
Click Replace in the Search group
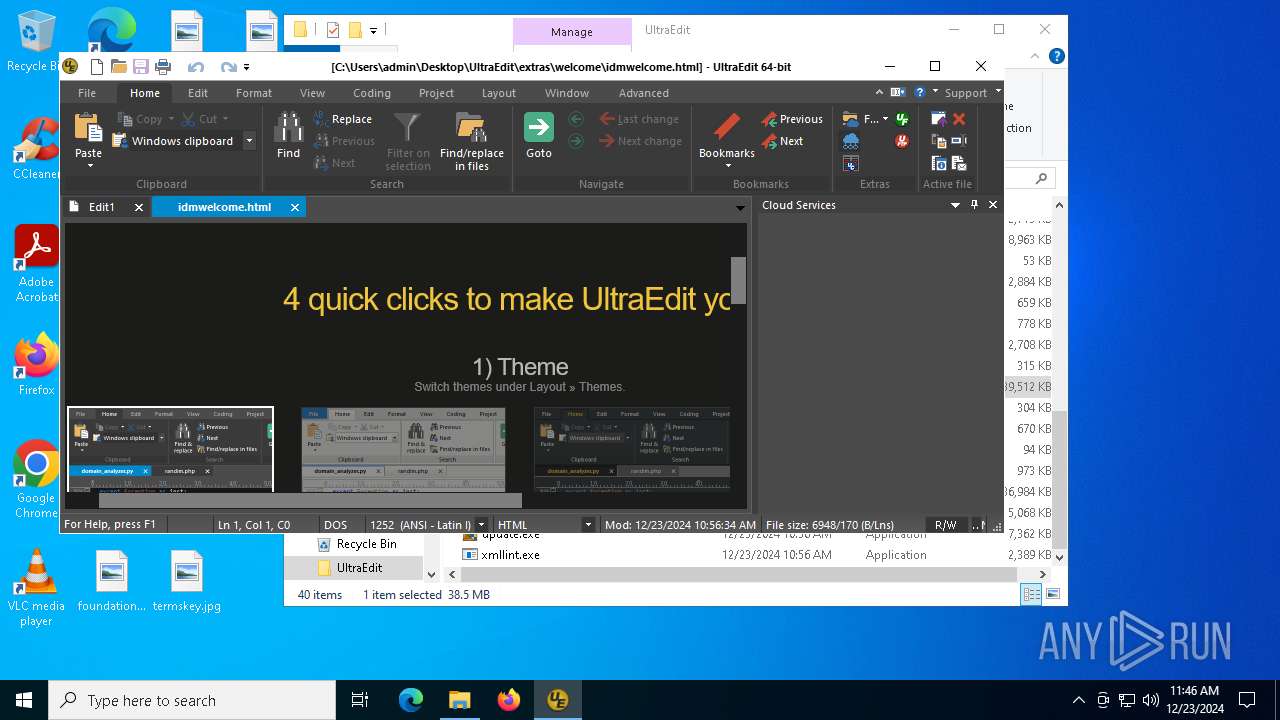[343, 119]
